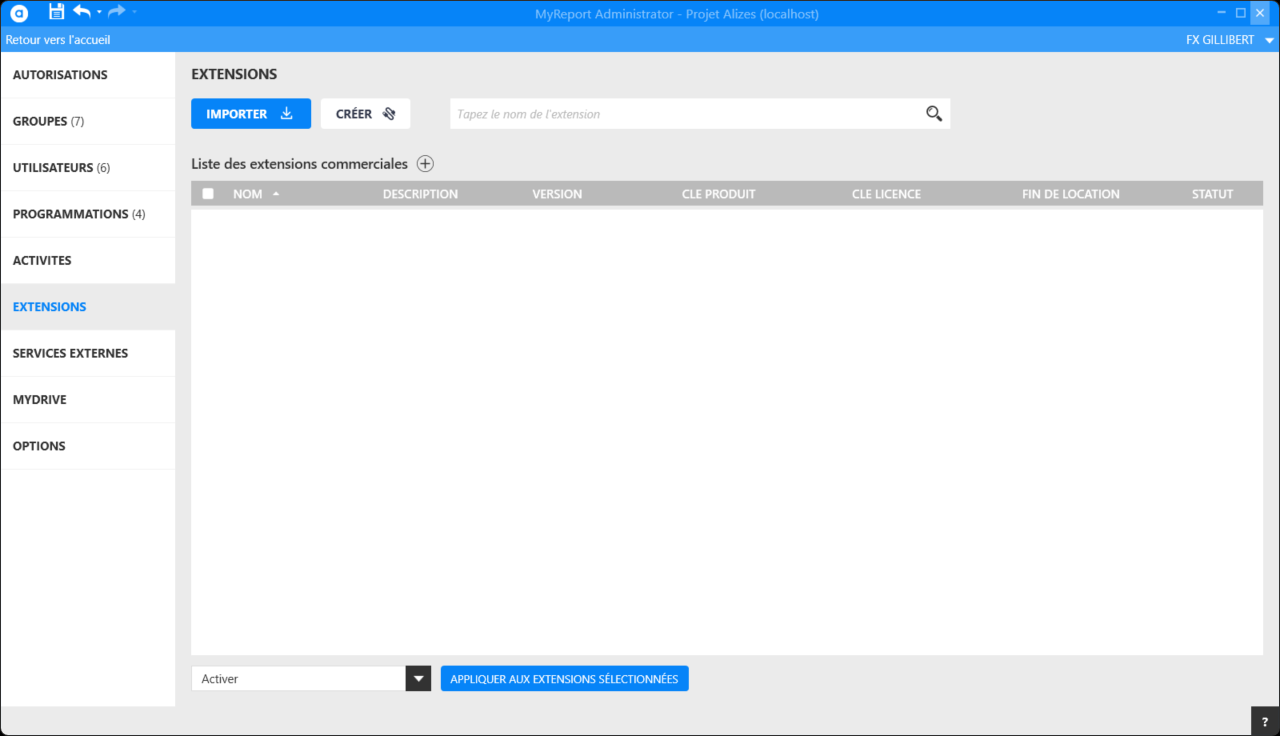This screenshot has width=1280, height=736.
Task: Open help with the question mark icon
Action: [x=1265, y=722]
